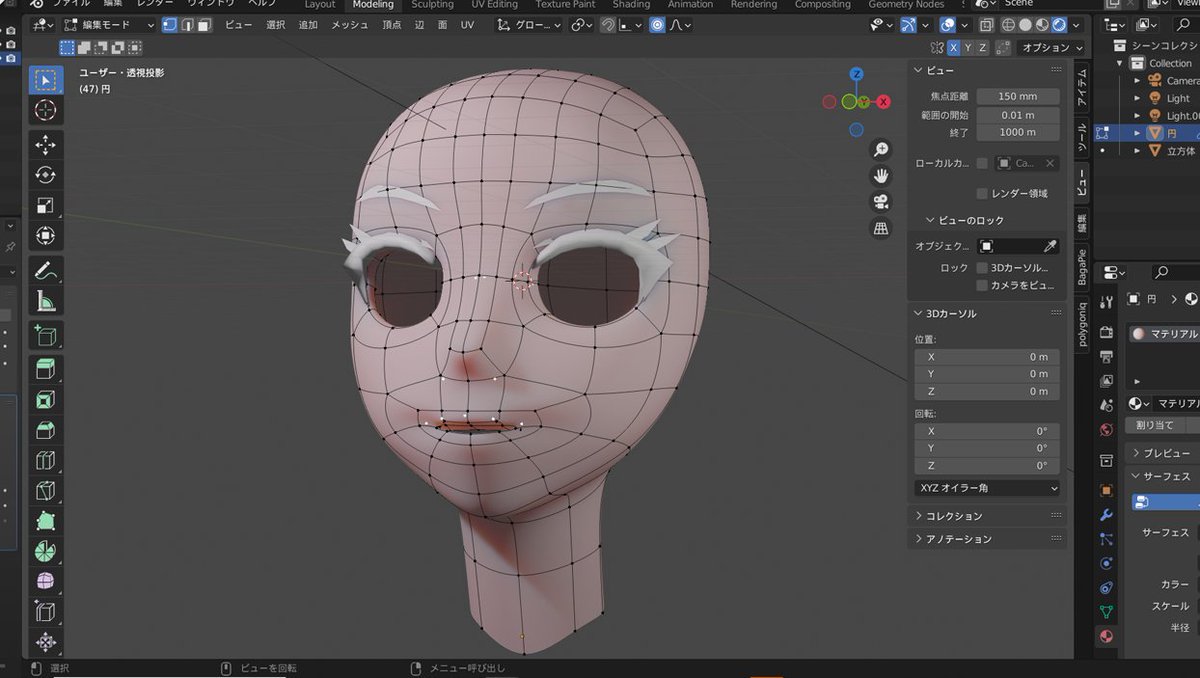This screenshot has width=1200, height=678.
Task: Enable the カメラをビュー lock checkbox
Action: pyautogui.click(x=982, y=285)
